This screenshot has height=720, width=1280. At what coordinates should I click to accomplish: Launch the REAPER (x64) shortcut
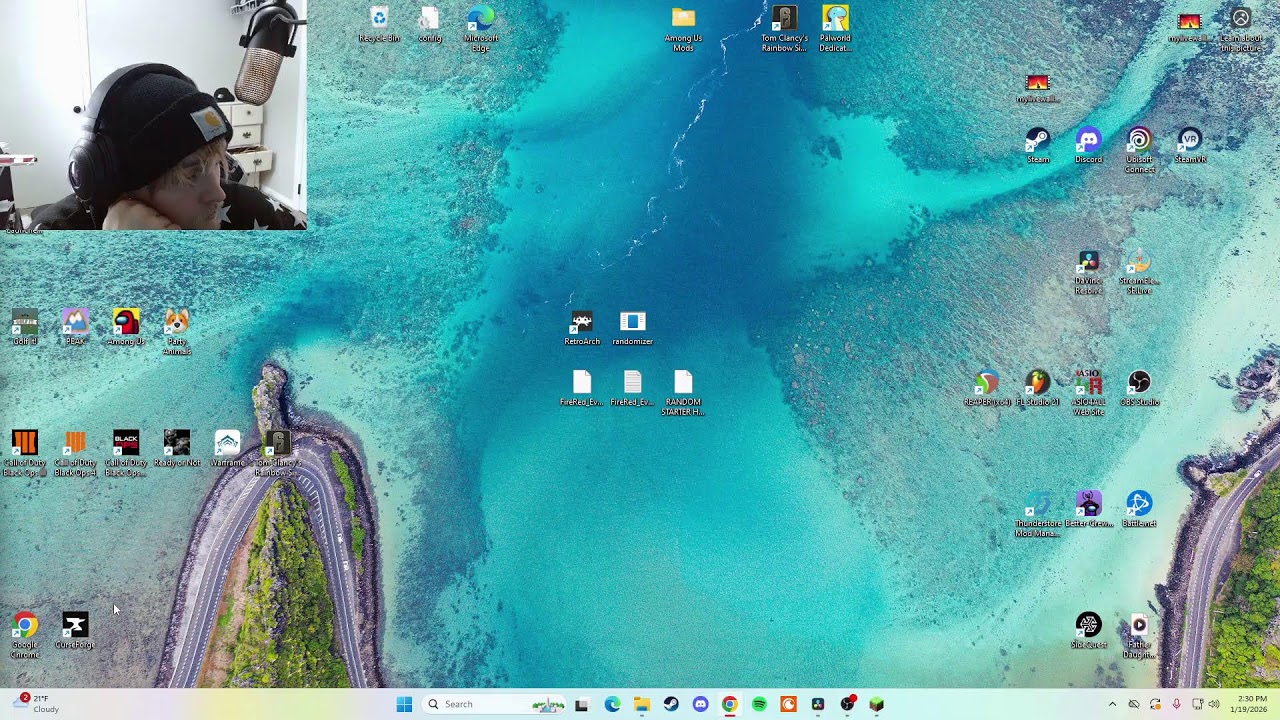[987, 389]
